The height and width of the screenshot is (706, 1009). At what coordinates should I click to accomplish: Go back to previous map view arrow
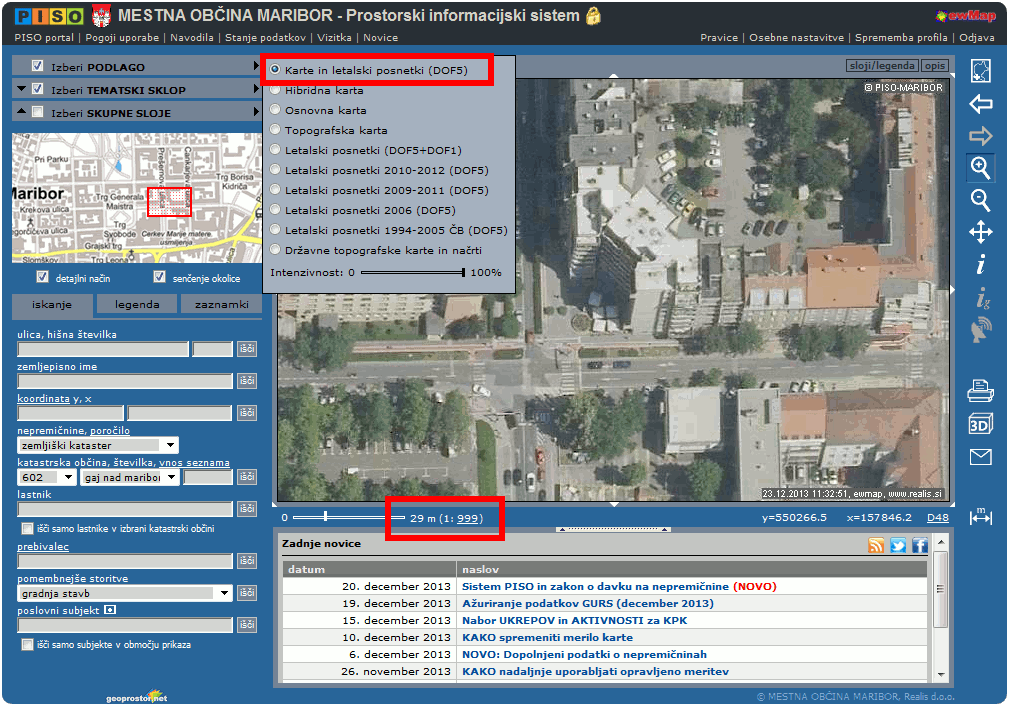point(980,104)
